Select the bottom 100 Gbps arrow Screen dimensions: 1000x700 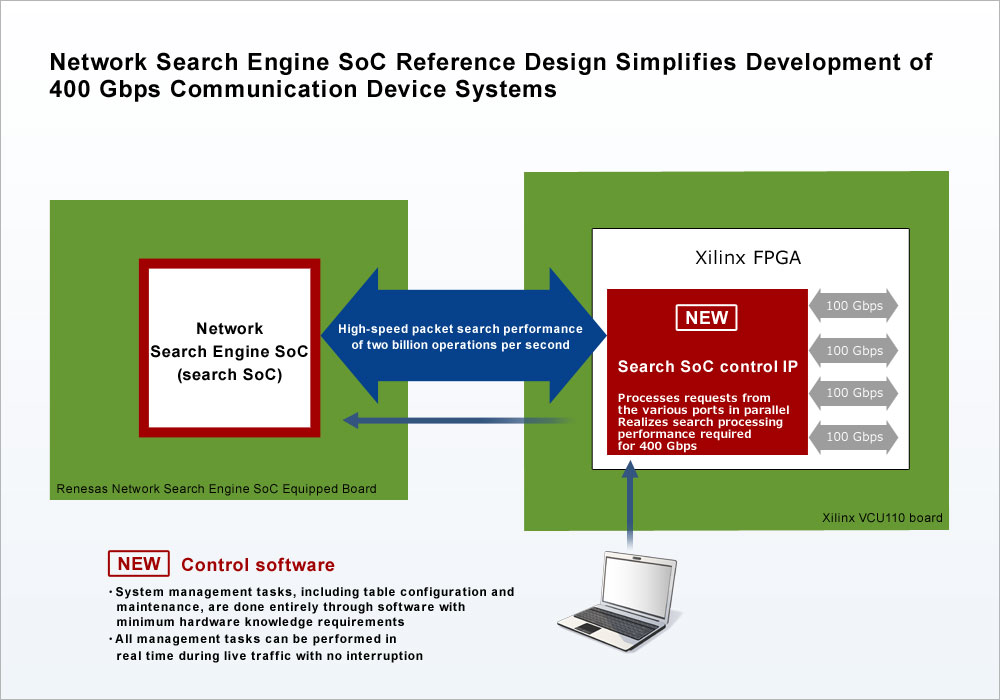coord(852,437)
